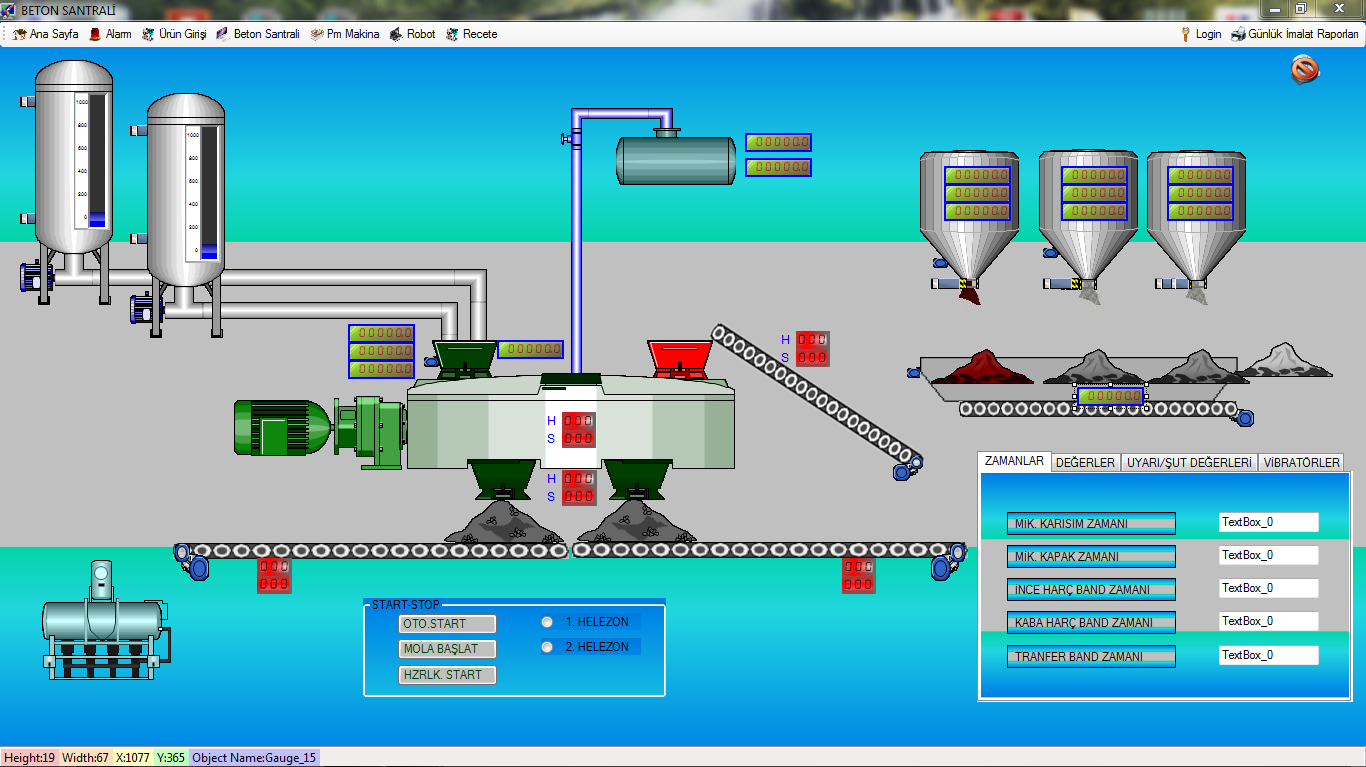Screen dimensions: 1366x767
Task: Click Login in the toolbar
Action: point(1200,34)
